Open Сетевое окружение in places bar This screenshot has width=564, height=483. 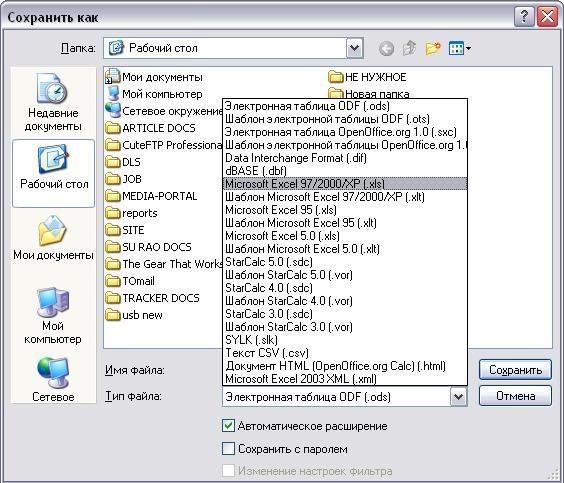click(53, 379)
